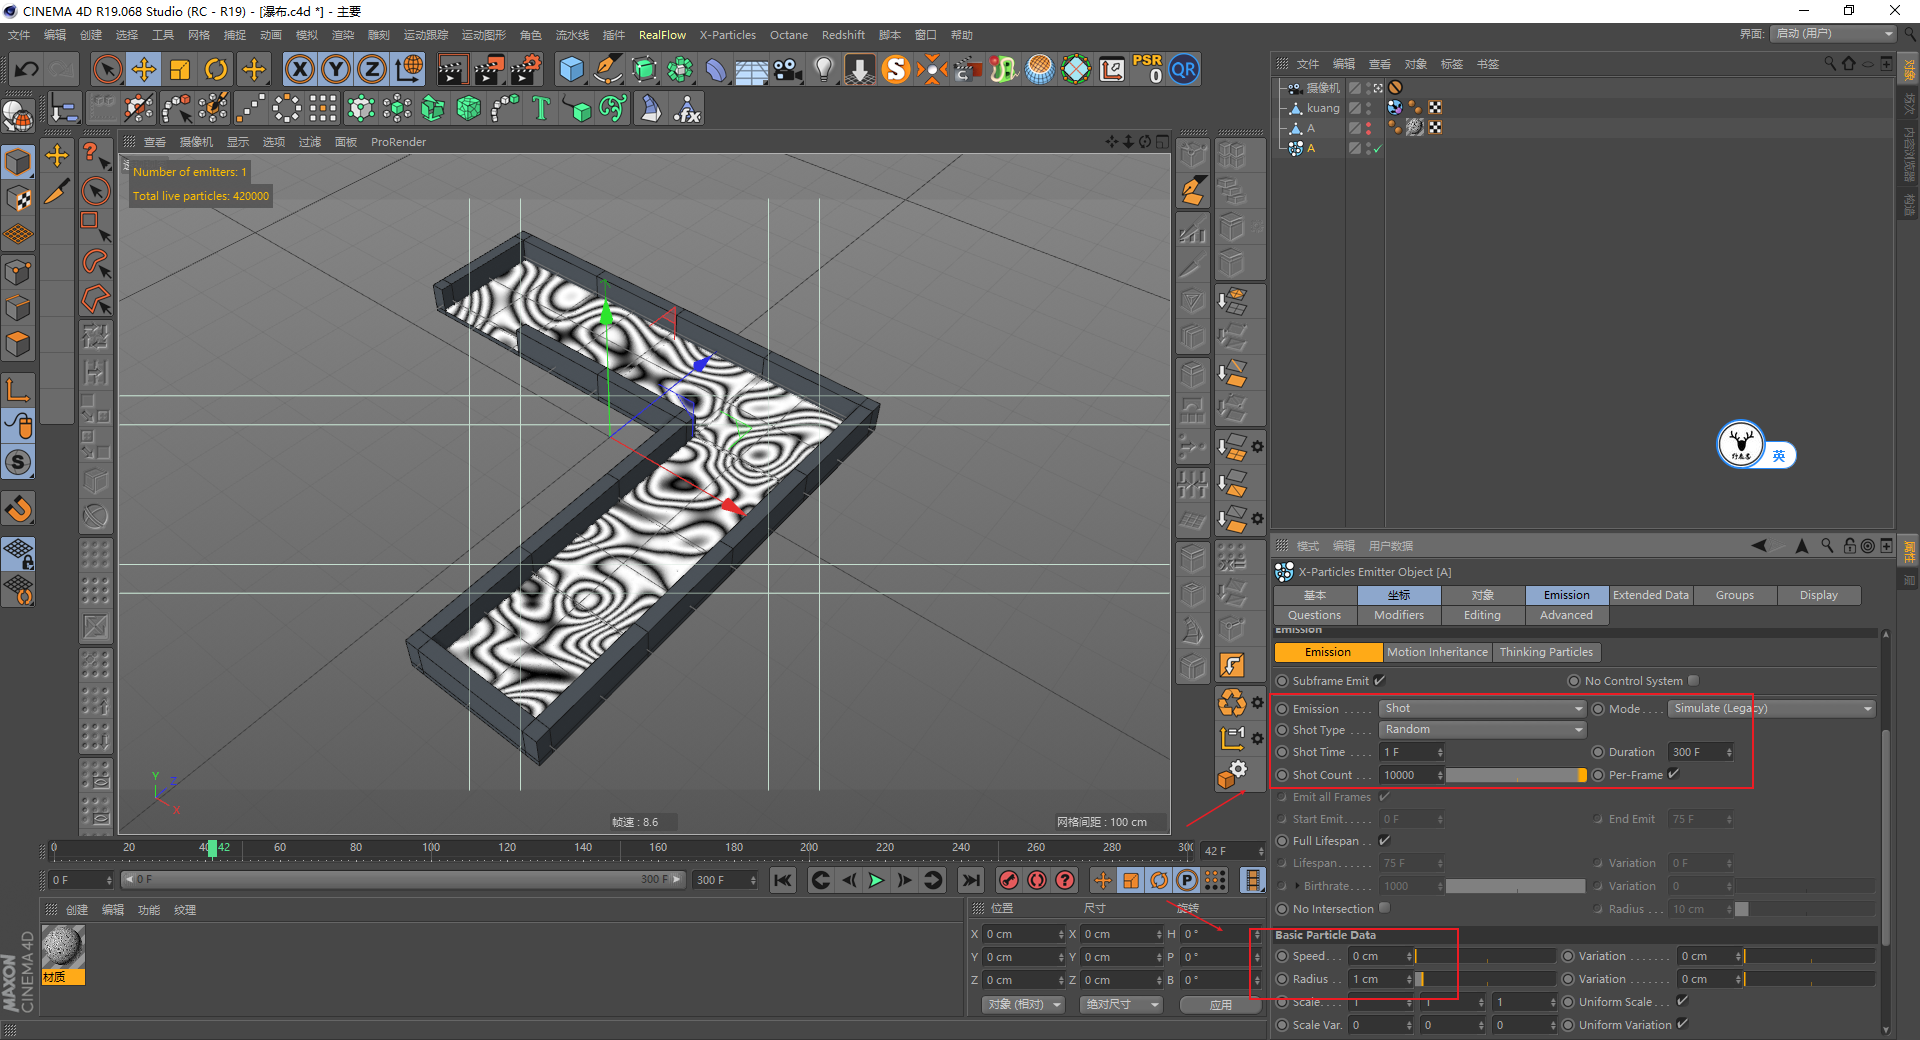The width and height of the screenshot is (1920, 1040).
Task: Click the magnet icon in the left sidebar
Action: click(18, 509)
